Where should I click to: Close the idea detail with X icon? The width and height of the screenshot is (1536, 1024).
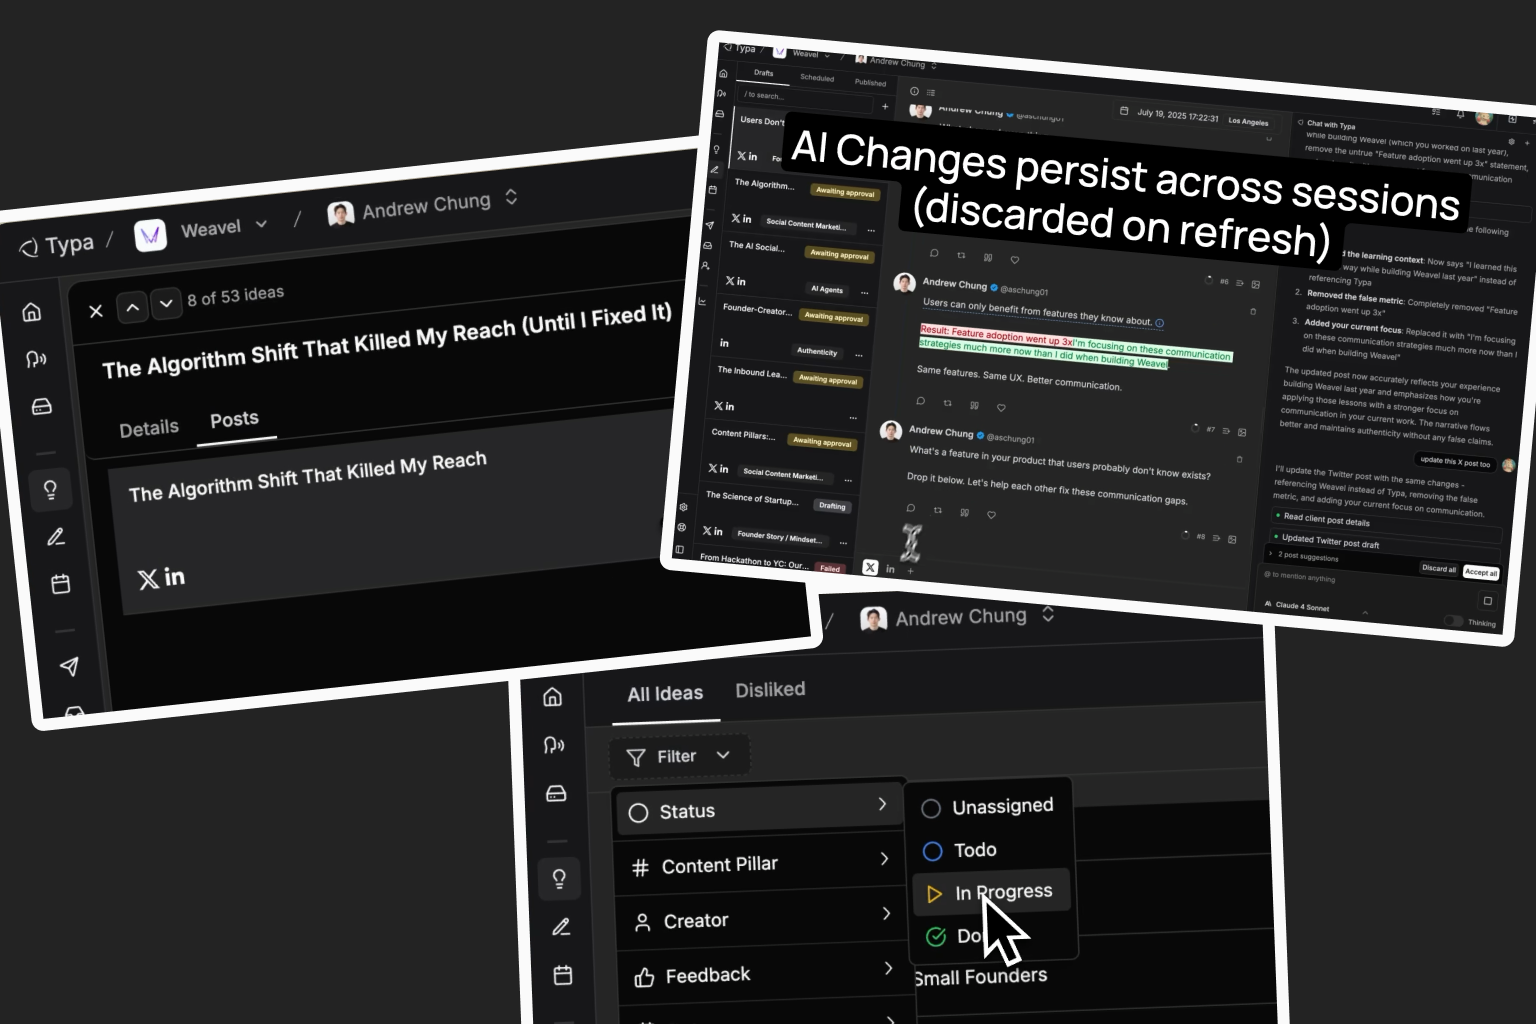pos(96,311)
